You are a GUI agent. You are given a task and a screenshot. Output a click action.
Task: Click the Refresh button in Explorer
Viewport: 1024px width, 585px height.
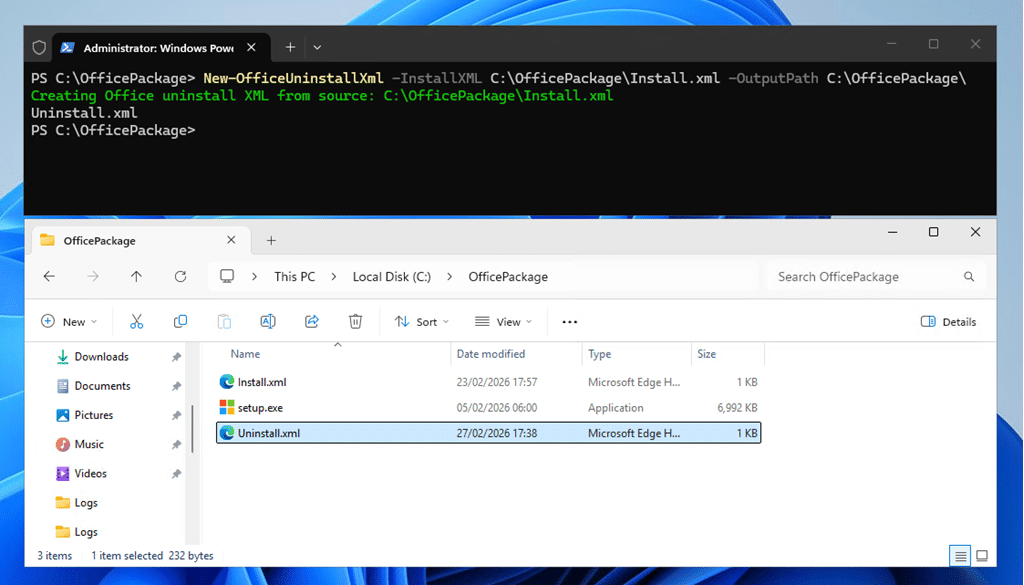(180, 277)
